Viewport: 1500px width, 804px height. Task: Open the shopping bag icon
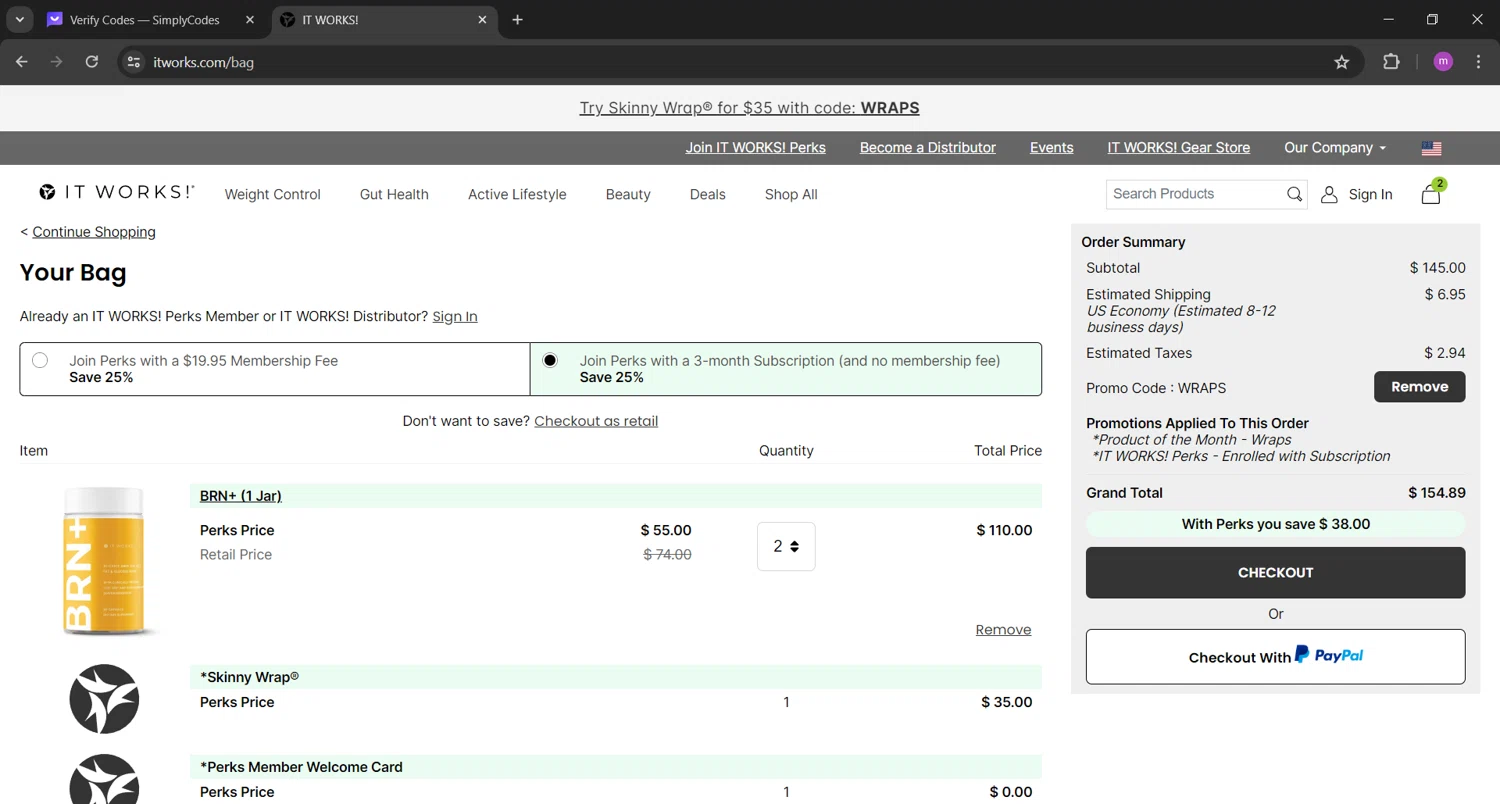tap(1432, 193)
